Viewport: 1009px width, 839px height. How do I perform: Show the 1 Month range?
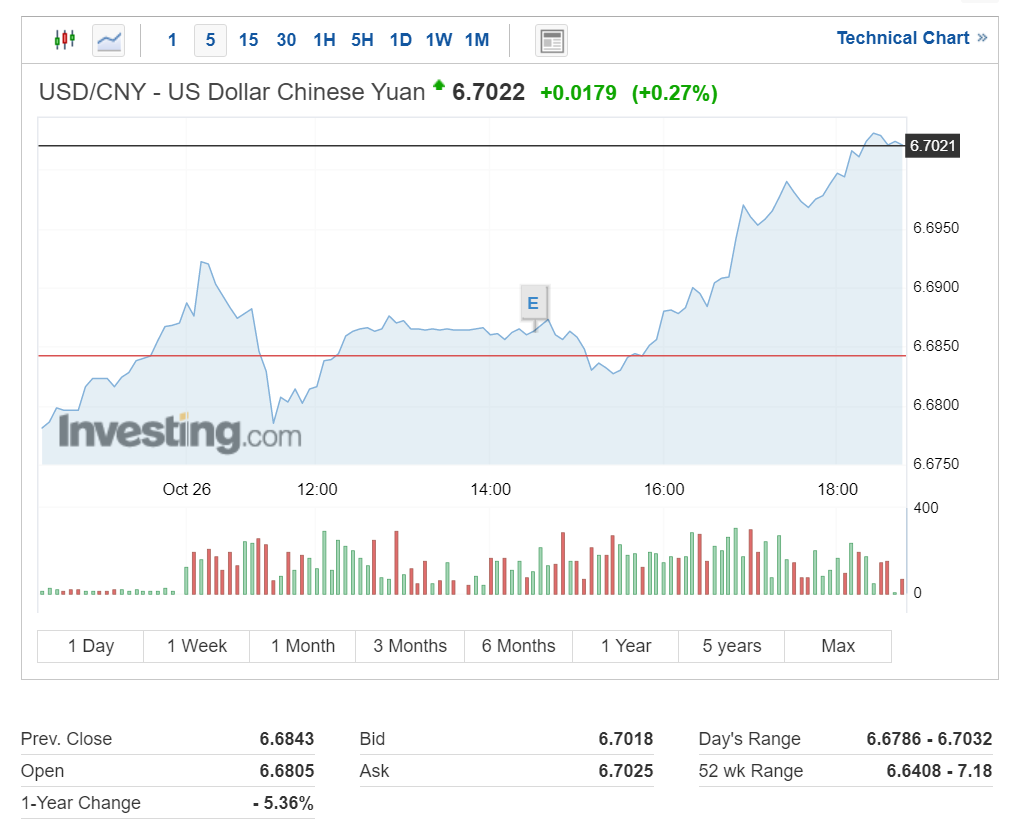[303, 646]
